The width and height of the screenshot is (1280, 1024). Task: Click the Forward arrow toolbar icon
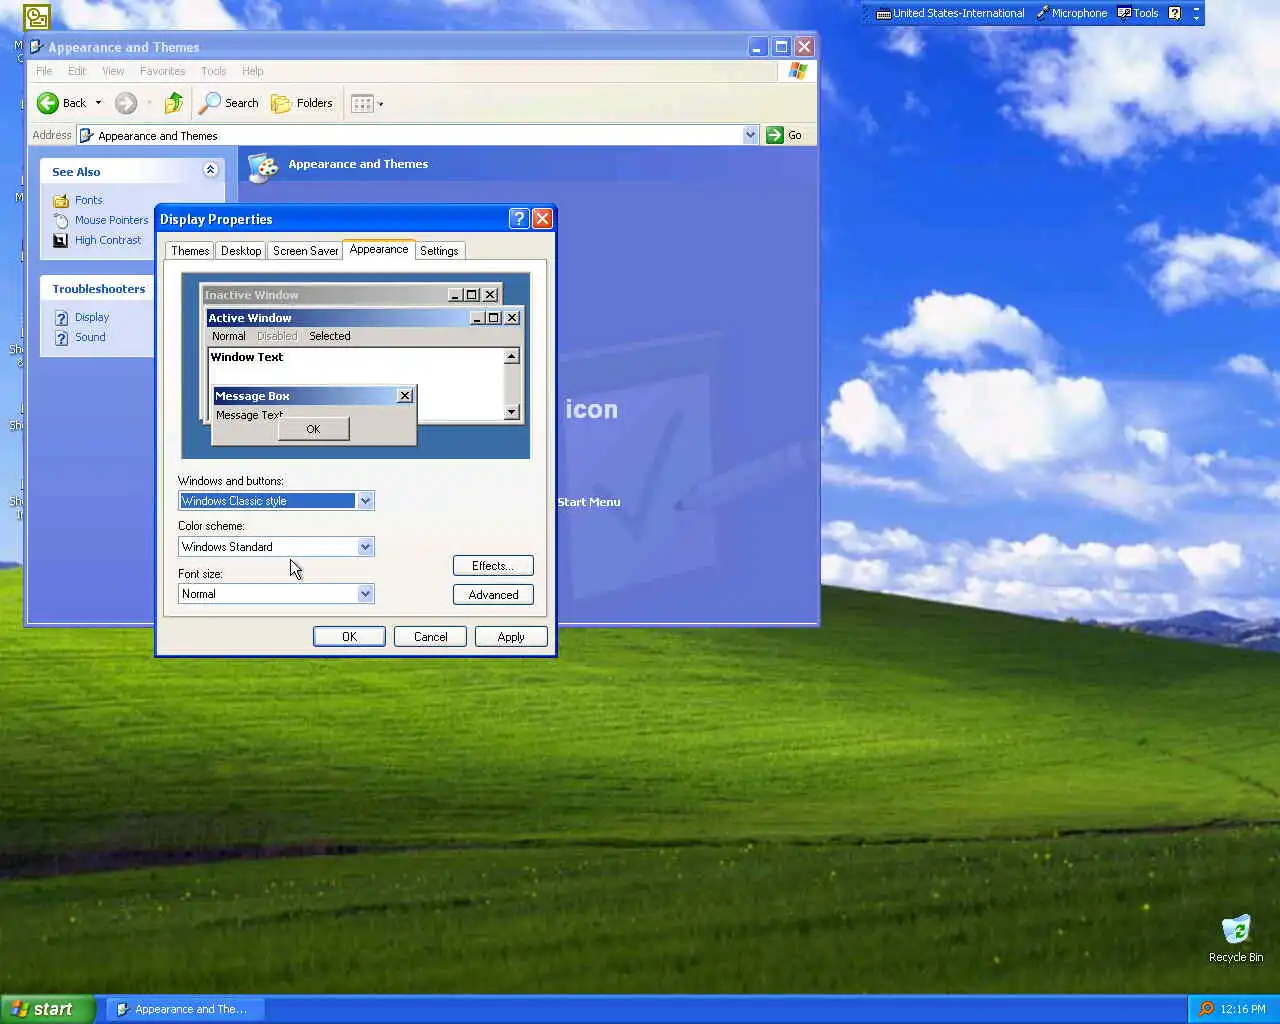(x=125, y=103)
